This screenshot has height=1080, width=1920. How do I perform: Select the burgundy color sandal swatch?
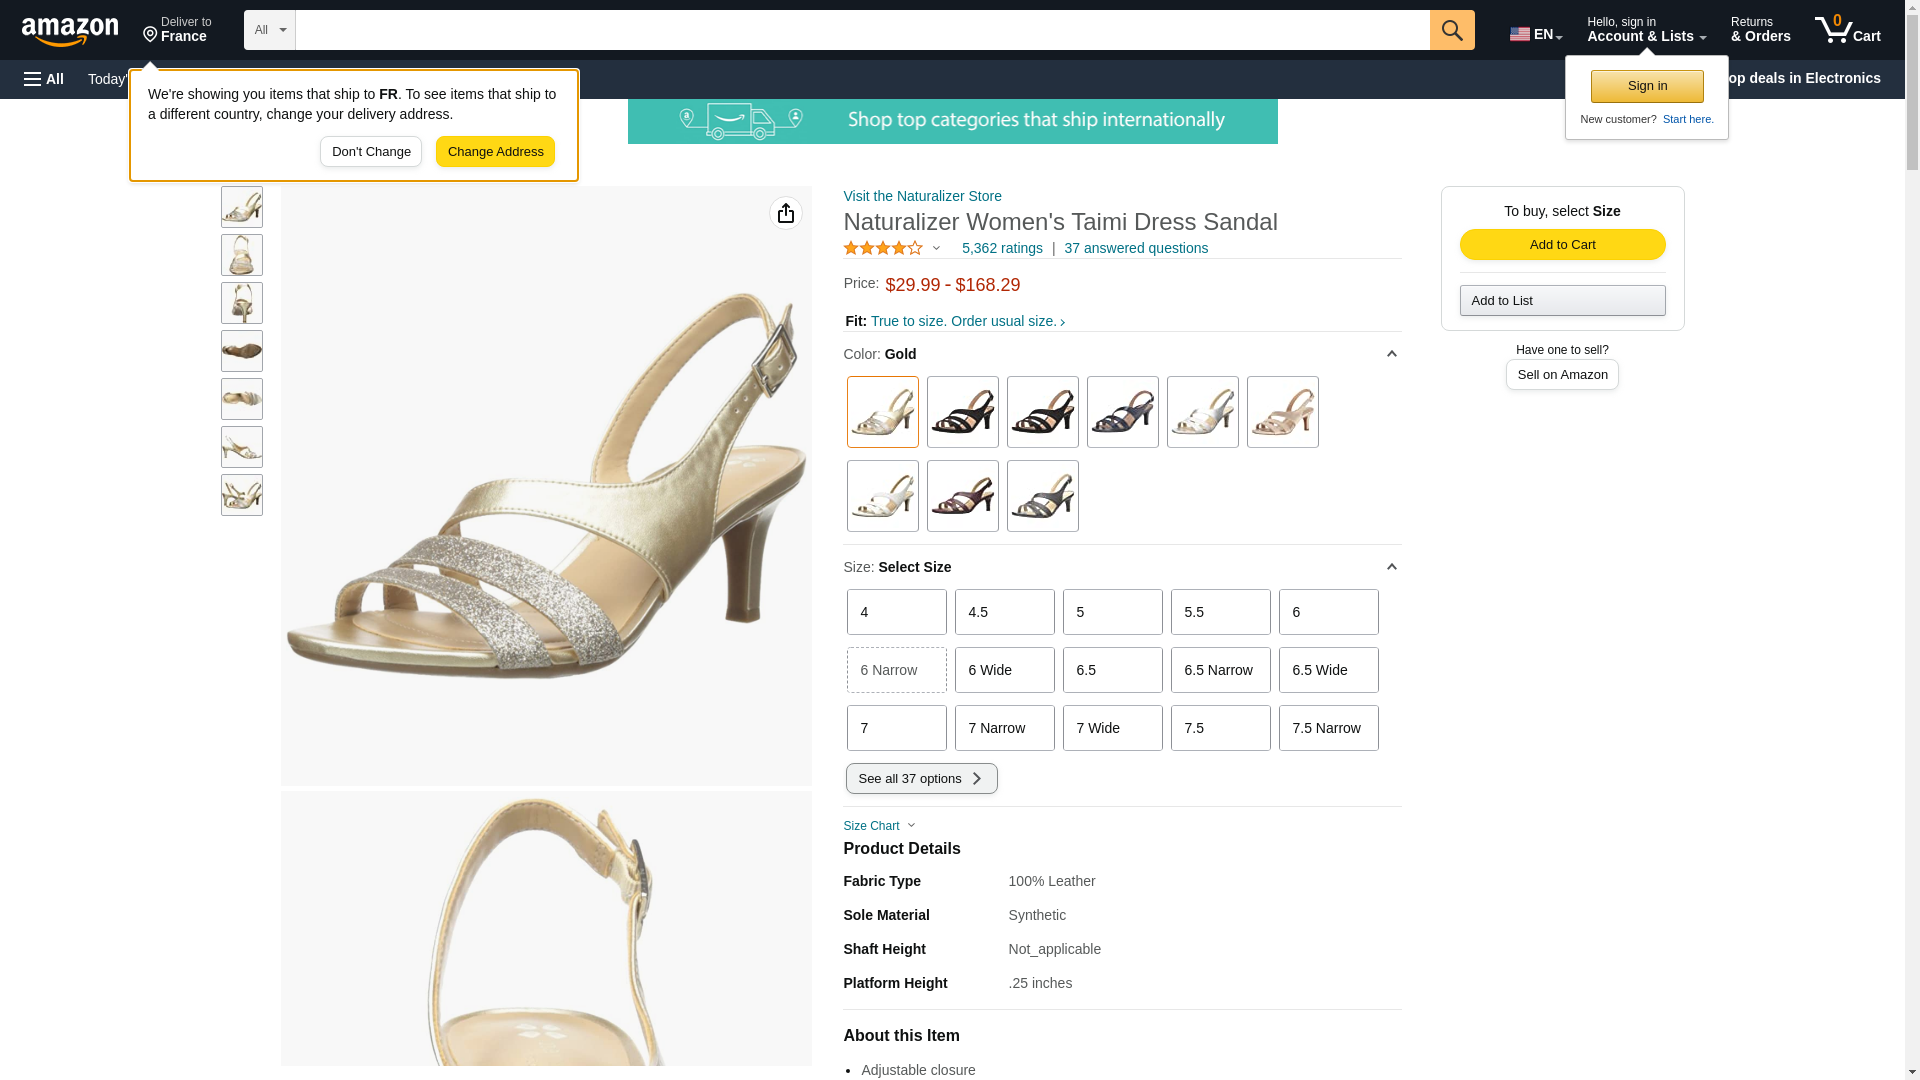[x=962, y=496]
